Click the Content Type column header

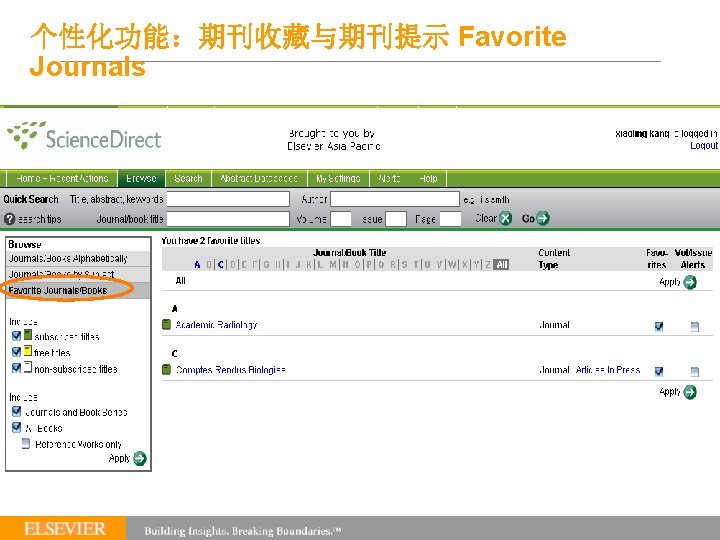(554, 259)
